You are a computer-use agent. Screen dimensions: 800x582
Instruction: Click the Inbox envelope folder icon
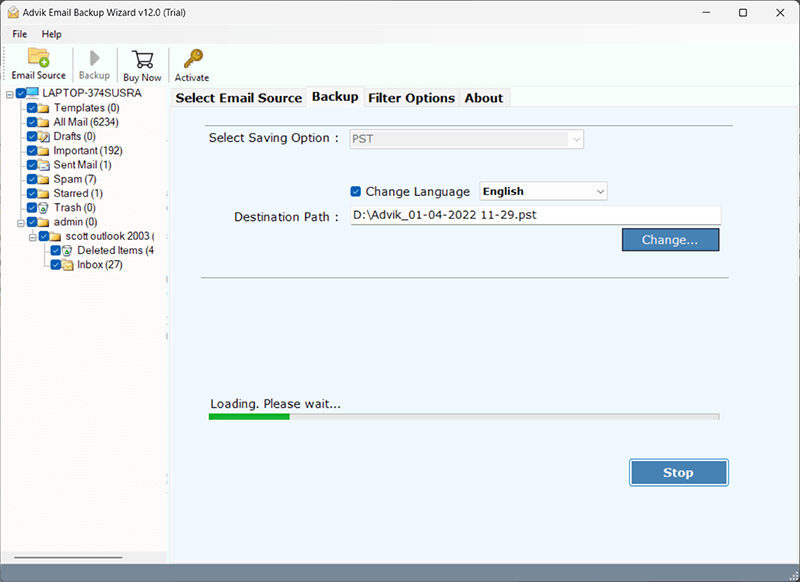68,265
